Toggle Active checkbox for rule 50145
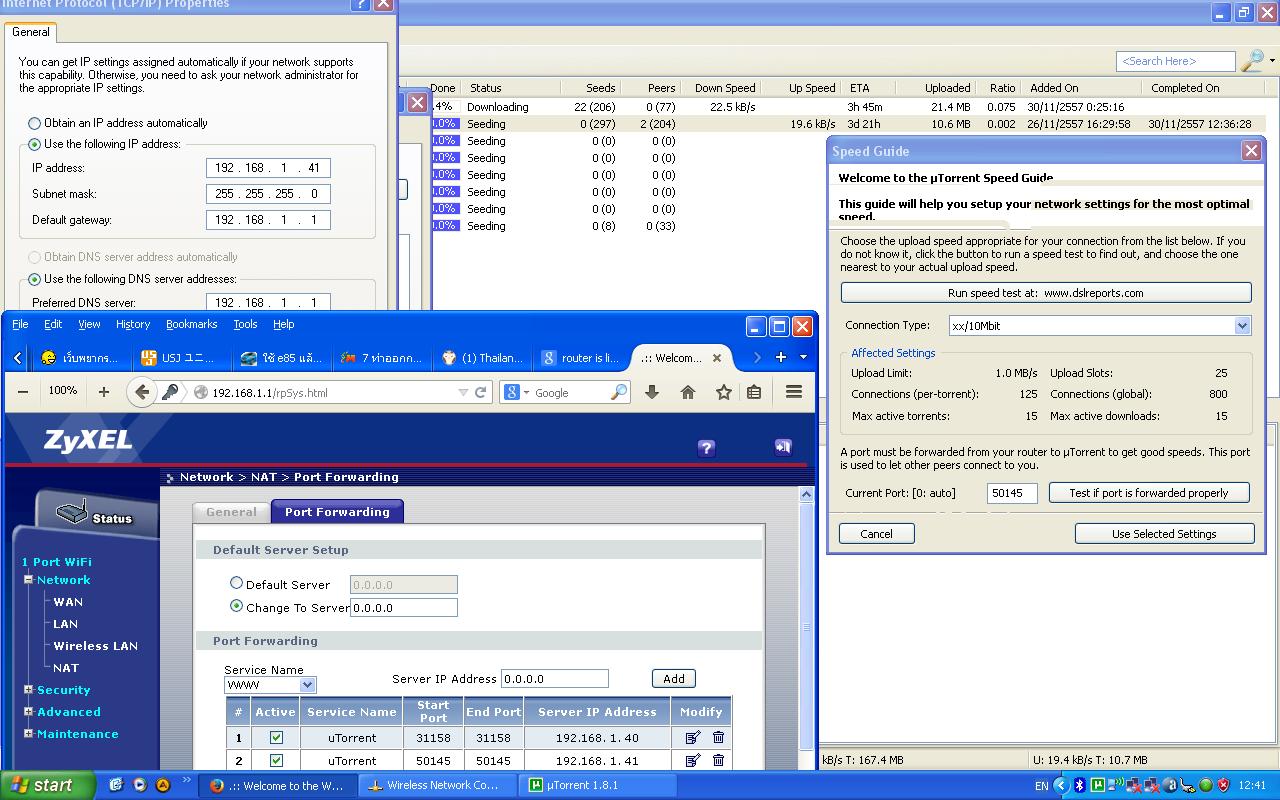The height and width of the screenshot is (800, 1280). (276, 760)
